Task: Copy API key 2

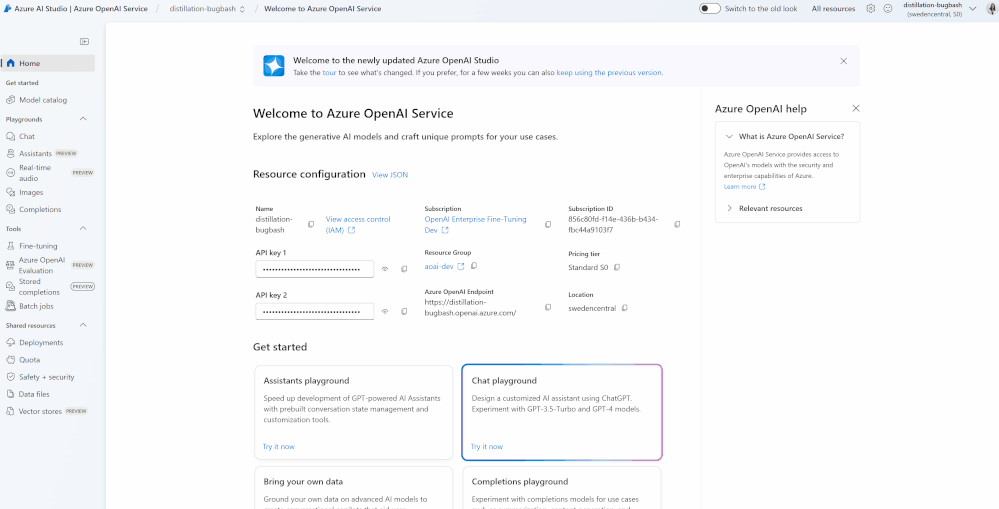Action: [x=404, y=312]
